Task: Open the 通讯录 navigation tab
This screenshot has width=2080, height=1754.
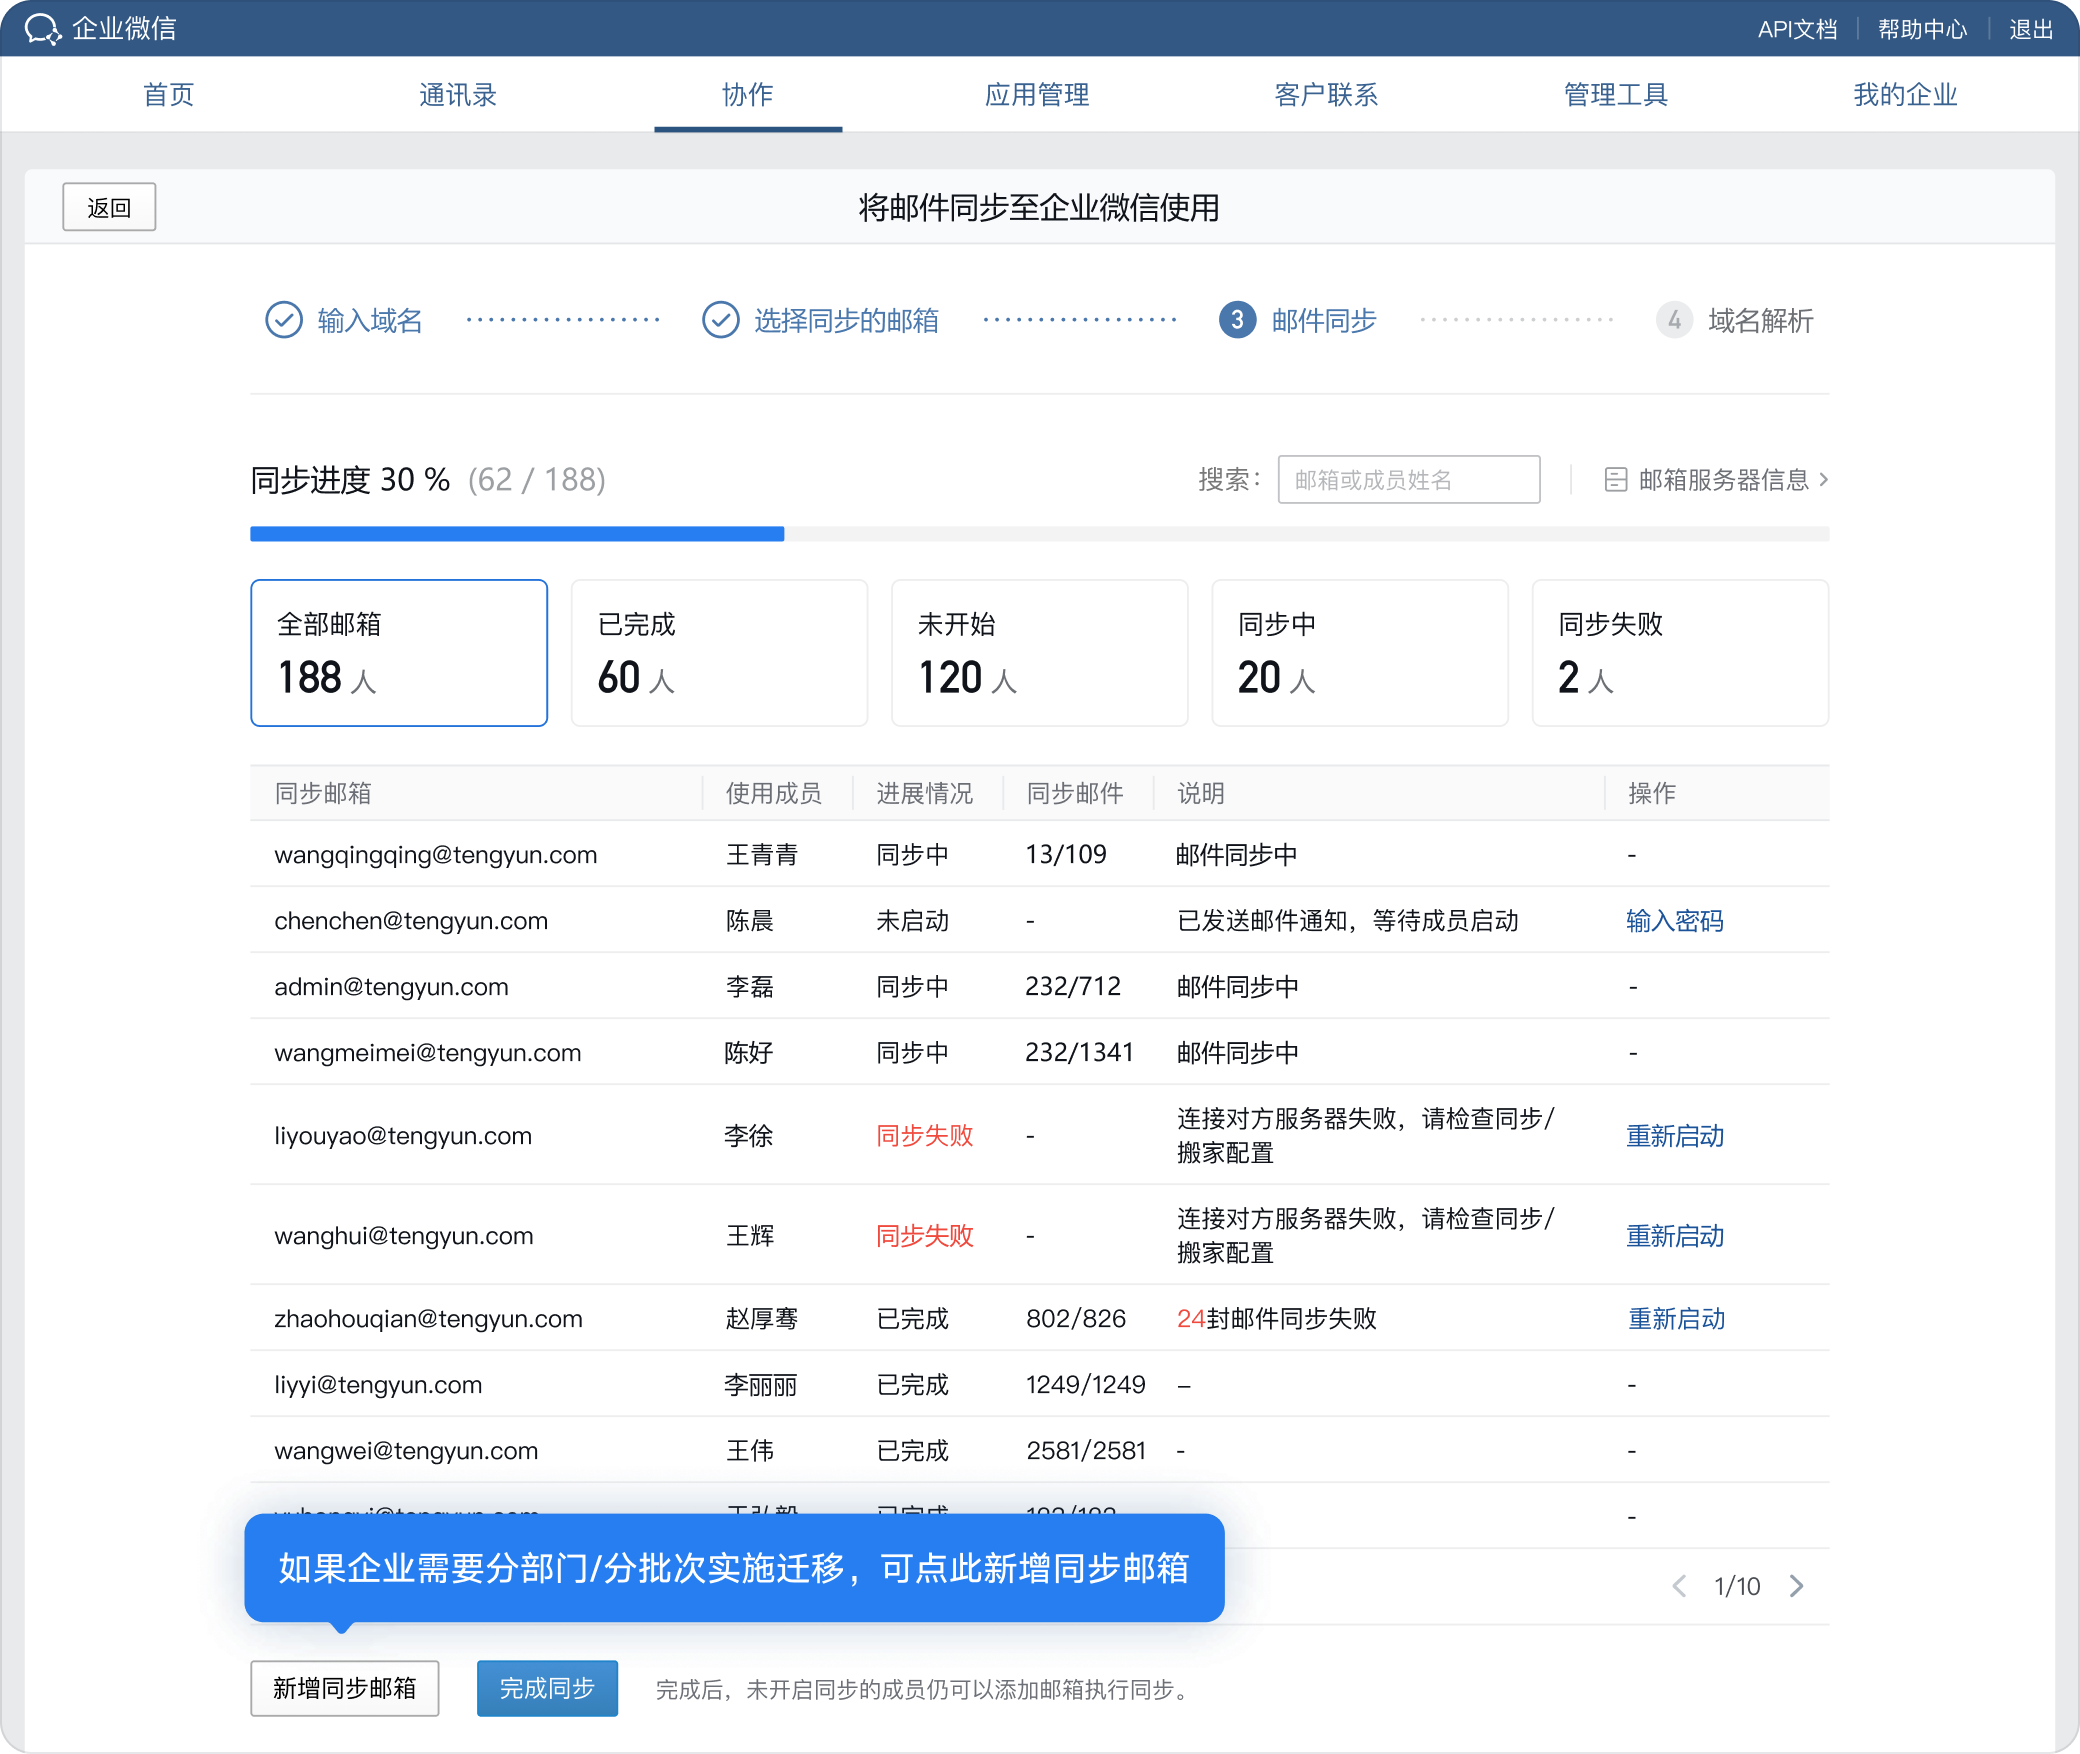Action: (x=458, y=95)
